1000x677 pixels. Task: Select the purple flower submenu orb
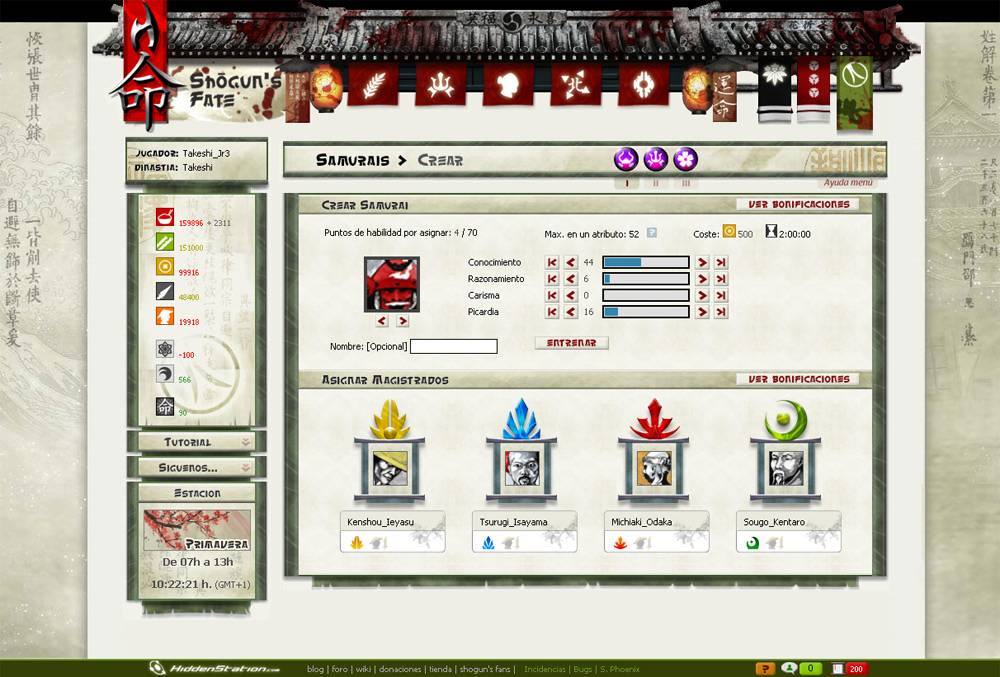click(x=686, y=159)
